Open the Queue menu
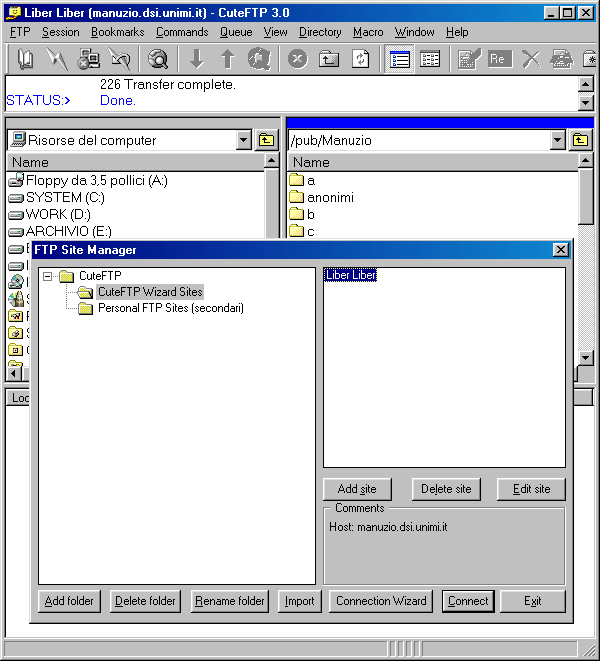 (236, 32)
